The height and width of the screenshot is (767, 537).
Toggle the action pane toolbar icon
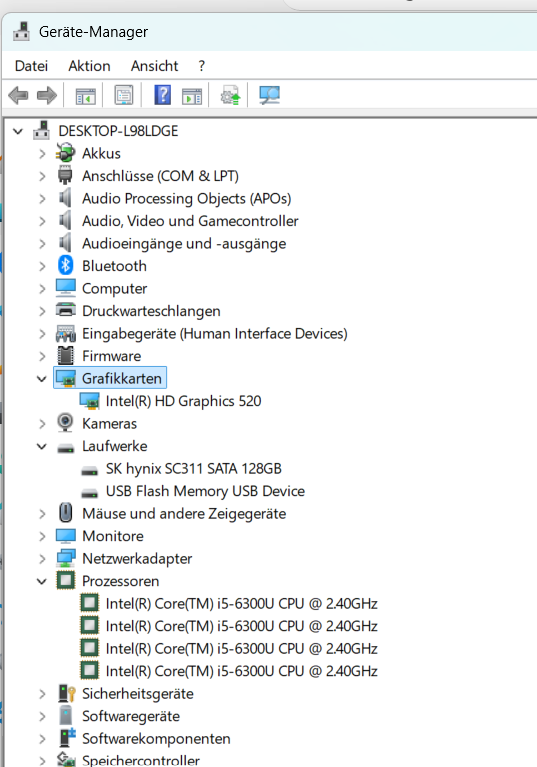(192, 95)
